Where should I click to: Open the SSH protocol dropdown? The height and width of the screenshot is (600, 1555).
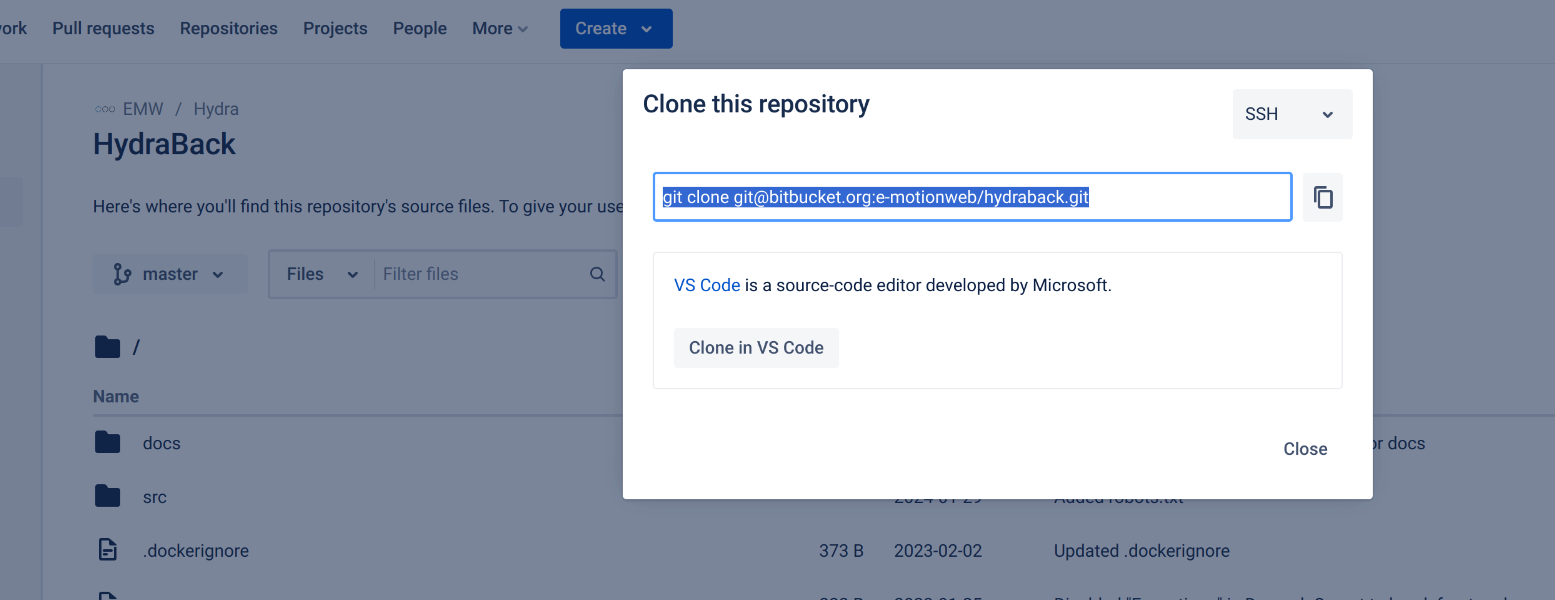(1291, 114)
